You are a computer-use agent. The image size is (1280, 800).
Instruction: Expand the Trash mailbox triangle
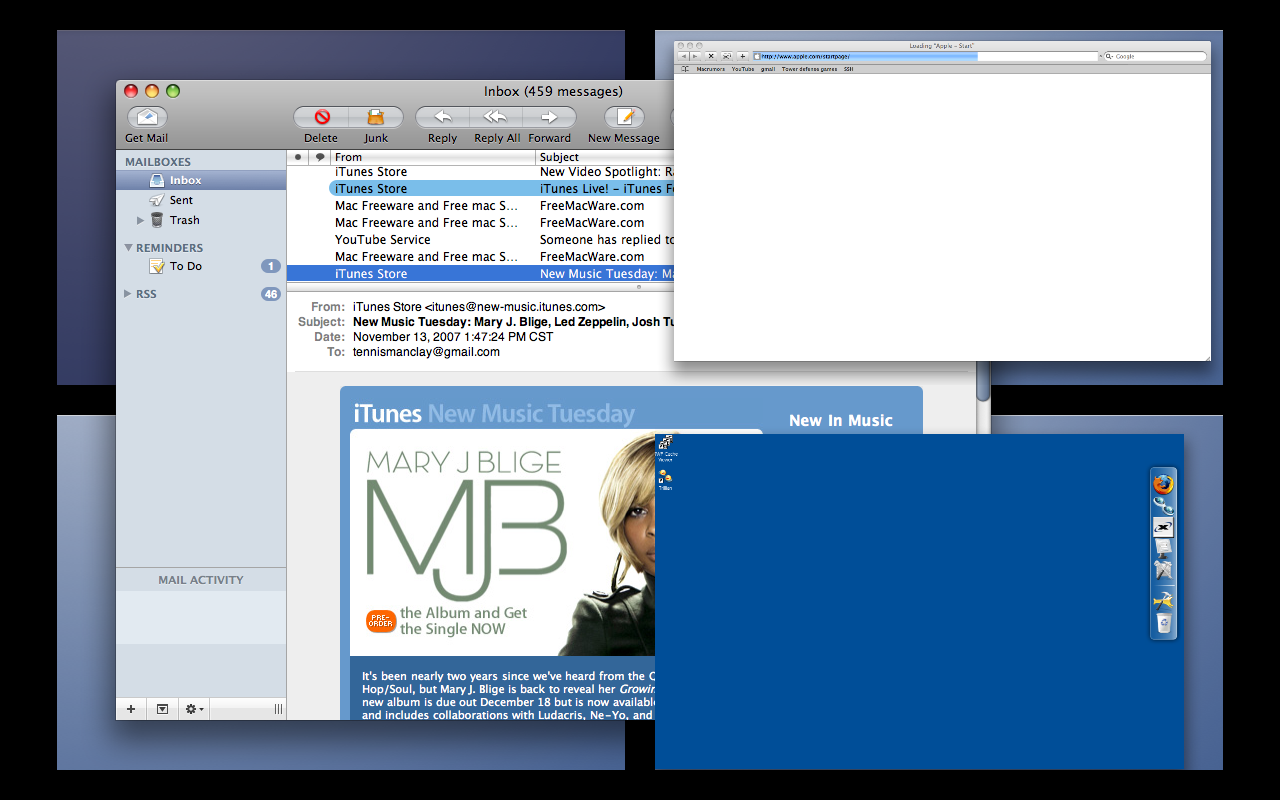[141, 220]
